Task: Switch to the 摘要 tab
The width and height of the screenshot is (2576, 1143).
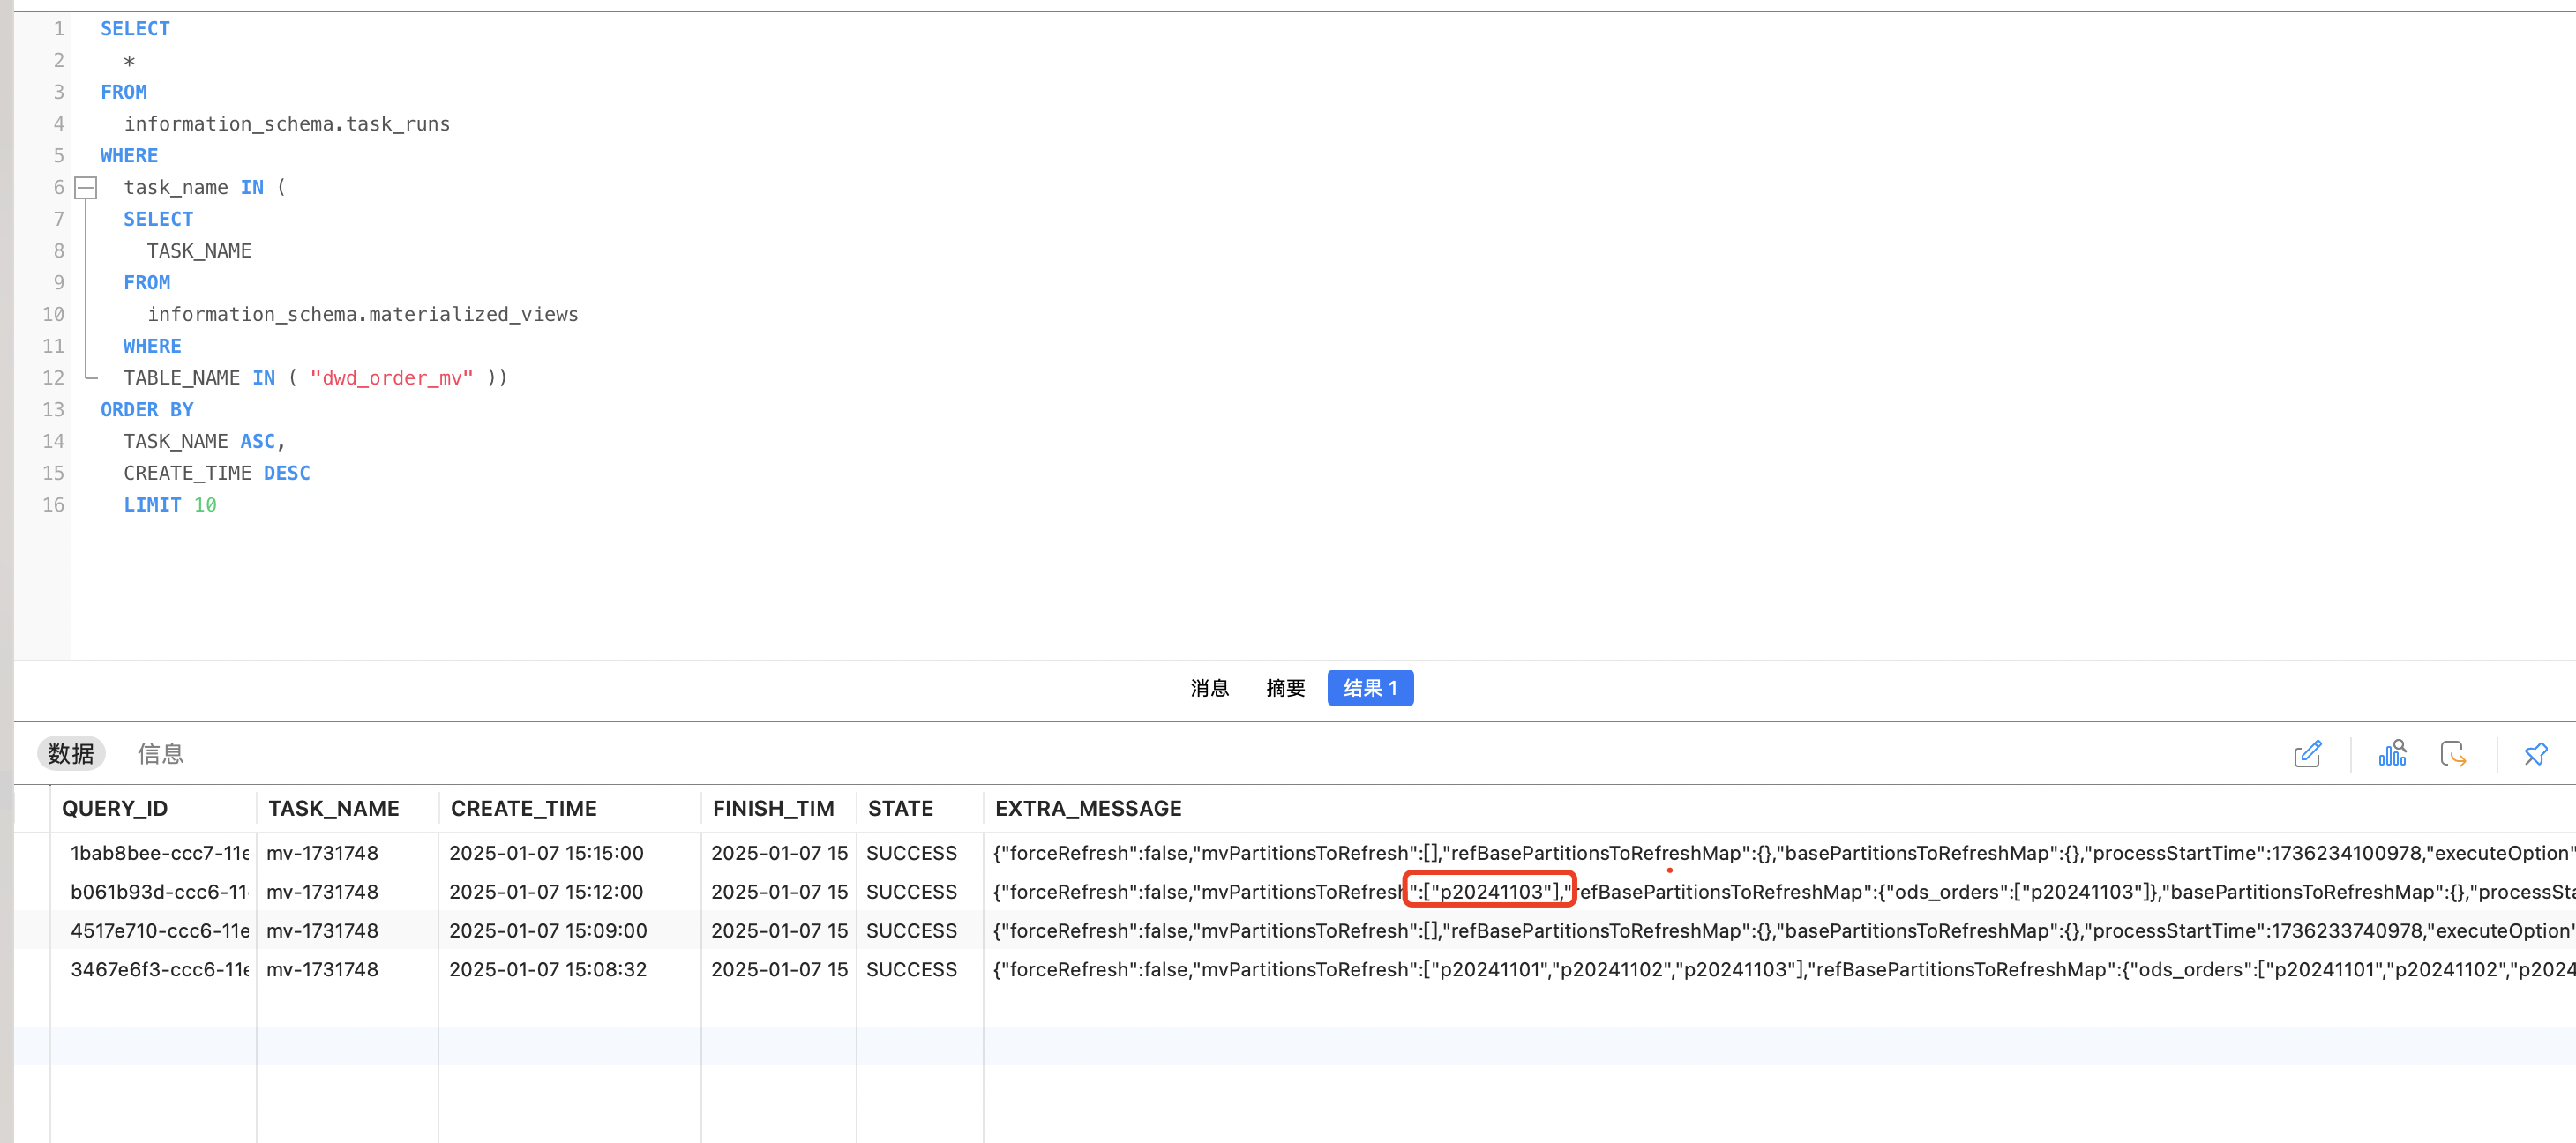Action: (1285, 688)
